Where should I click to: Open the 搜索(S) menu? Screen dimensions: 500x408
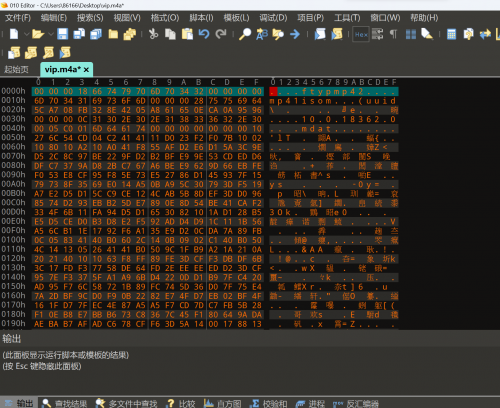(90, 18)
